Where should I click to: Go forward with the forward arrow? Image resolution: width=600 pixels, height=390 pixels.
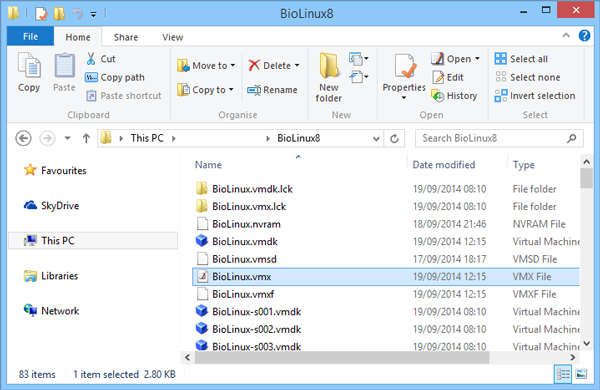click(x=47, y=138)
